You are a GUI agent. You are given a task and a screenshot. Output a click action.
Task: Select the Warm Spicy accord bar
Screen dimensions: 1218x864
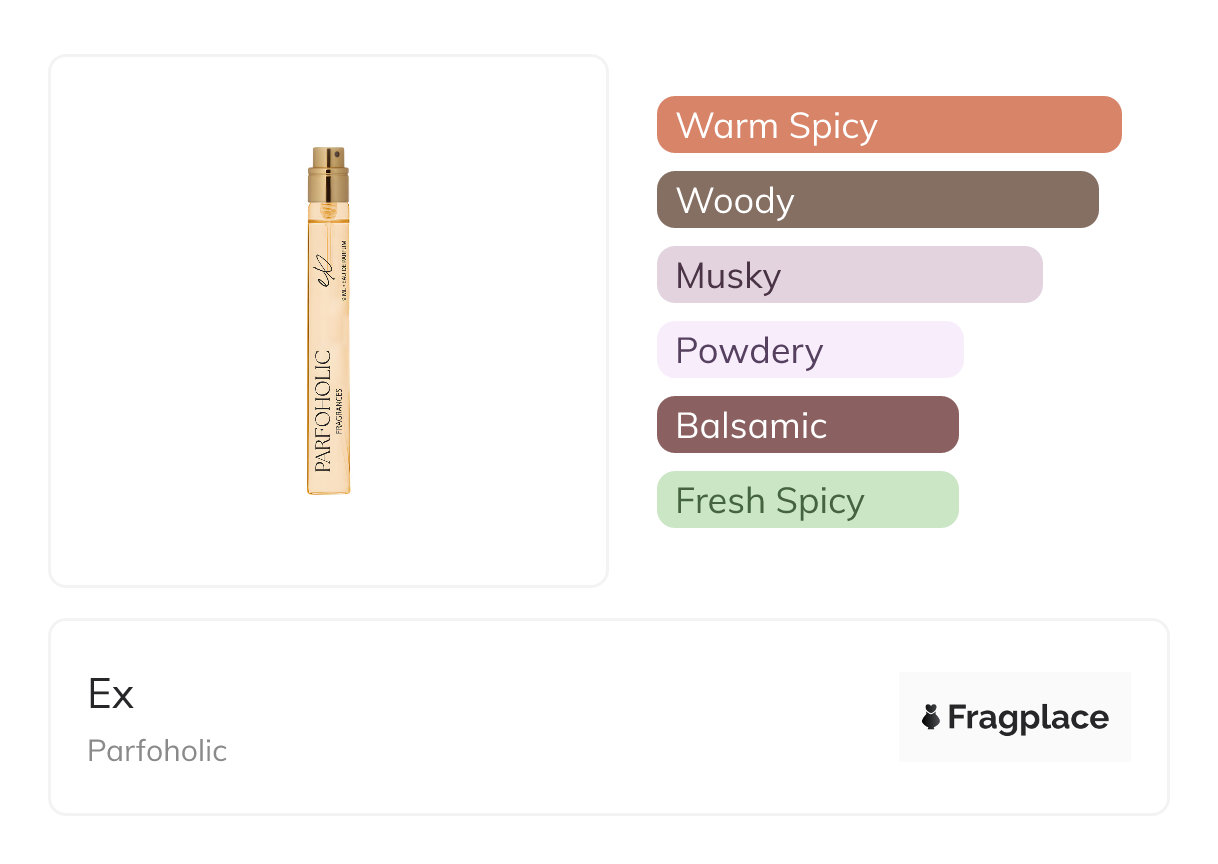pos(888,125)
